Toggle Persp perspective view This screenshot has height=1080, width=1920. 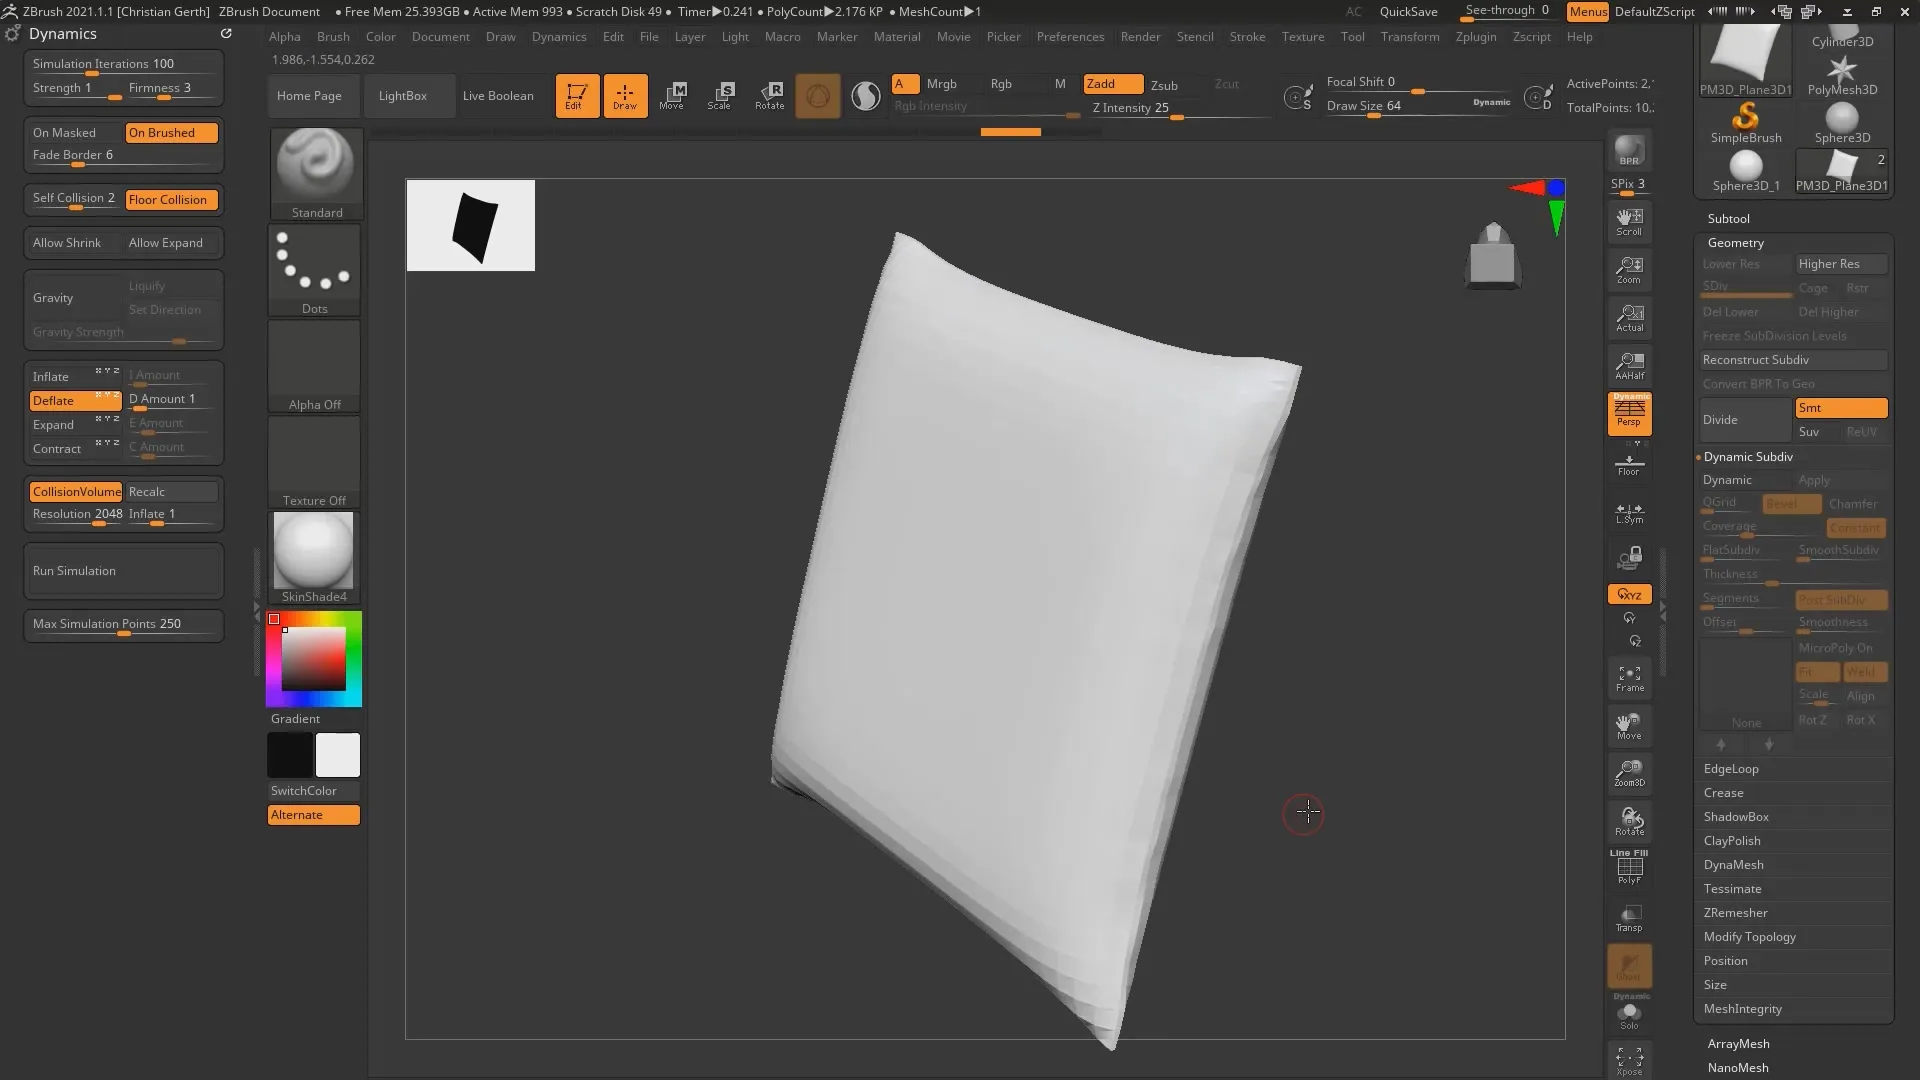coord(1629,413)
